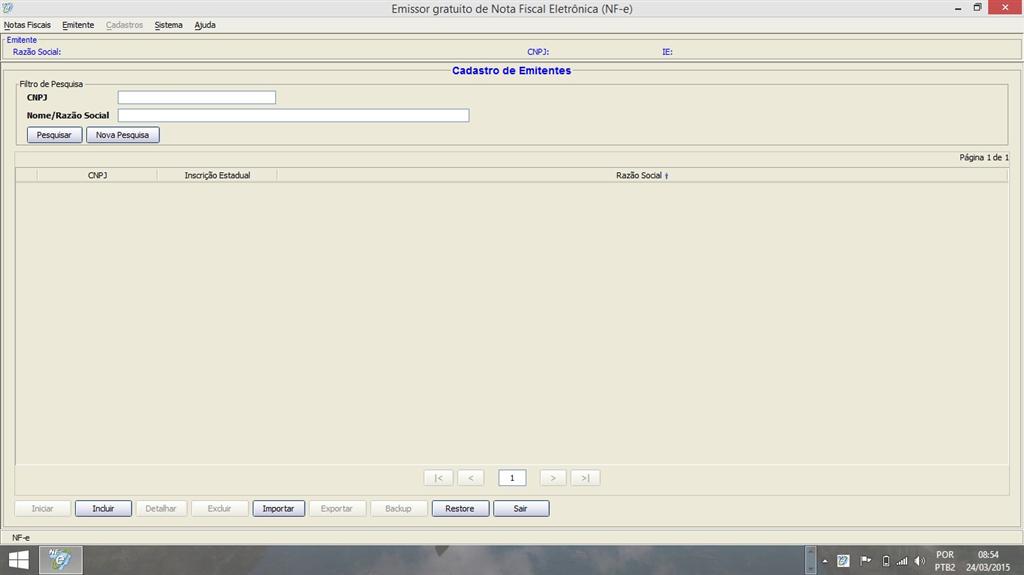Open the Sistema menu
Viewport: 1024px width, 575px height.
[x=168, y=25]
